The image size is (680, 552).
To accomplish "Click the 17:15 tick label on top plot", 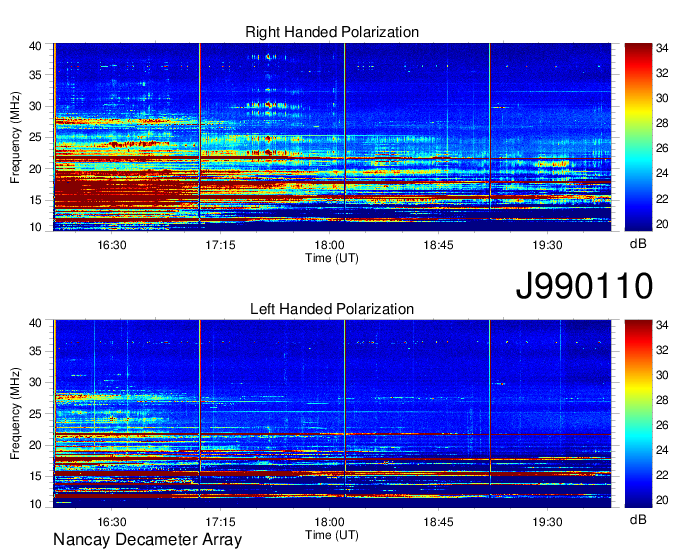I will (x=220, y=245).
